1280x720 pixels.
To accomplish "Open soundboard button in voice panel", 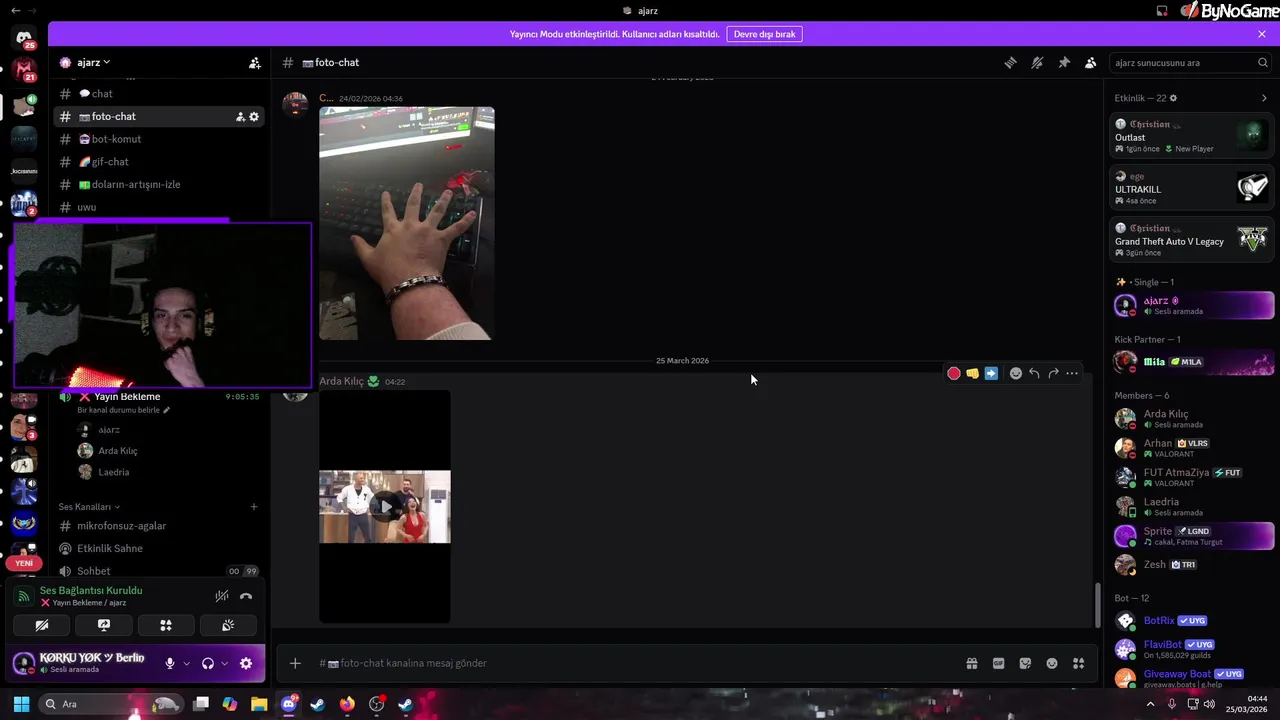I will tap(228, 626).
